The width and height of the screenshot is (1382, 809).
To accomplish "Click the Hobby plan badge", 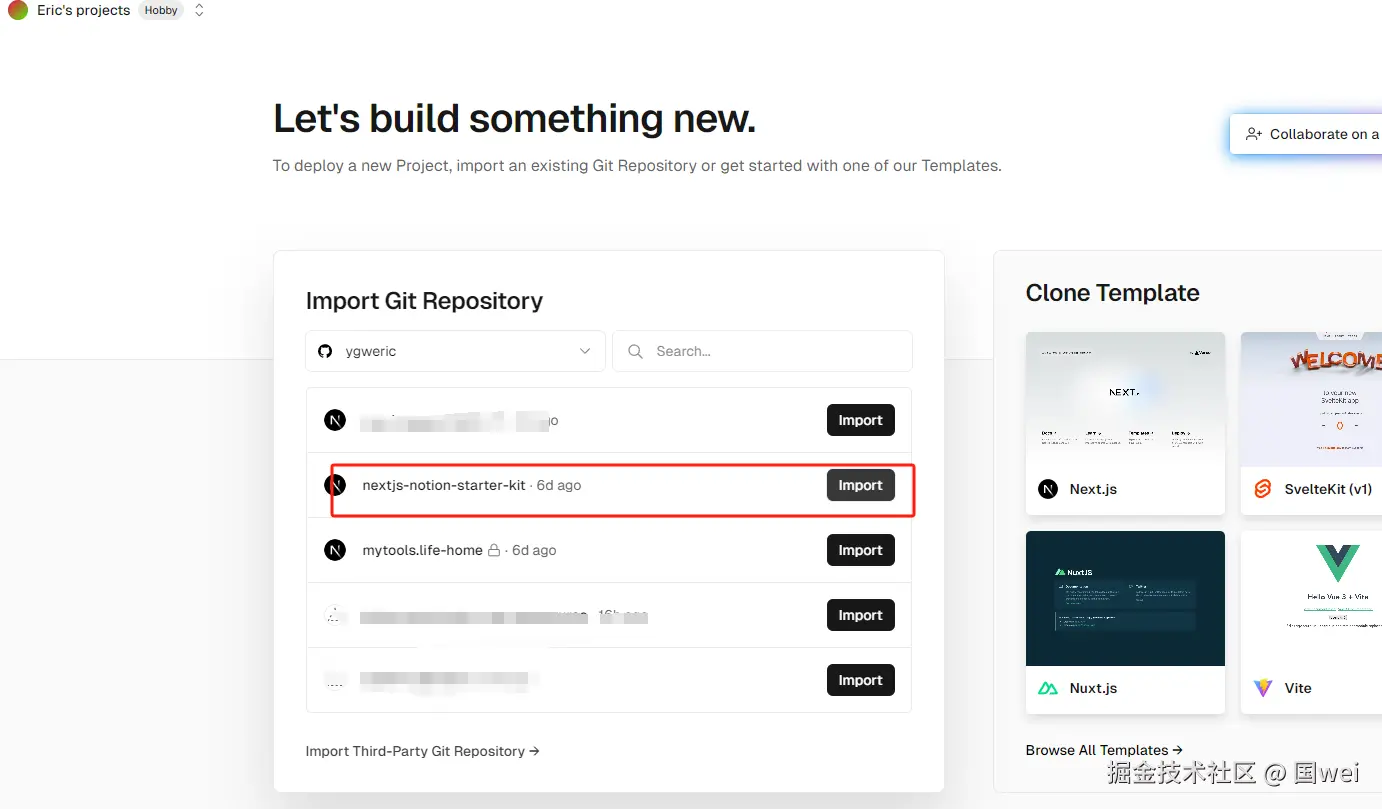I will [x=161, y=10].
